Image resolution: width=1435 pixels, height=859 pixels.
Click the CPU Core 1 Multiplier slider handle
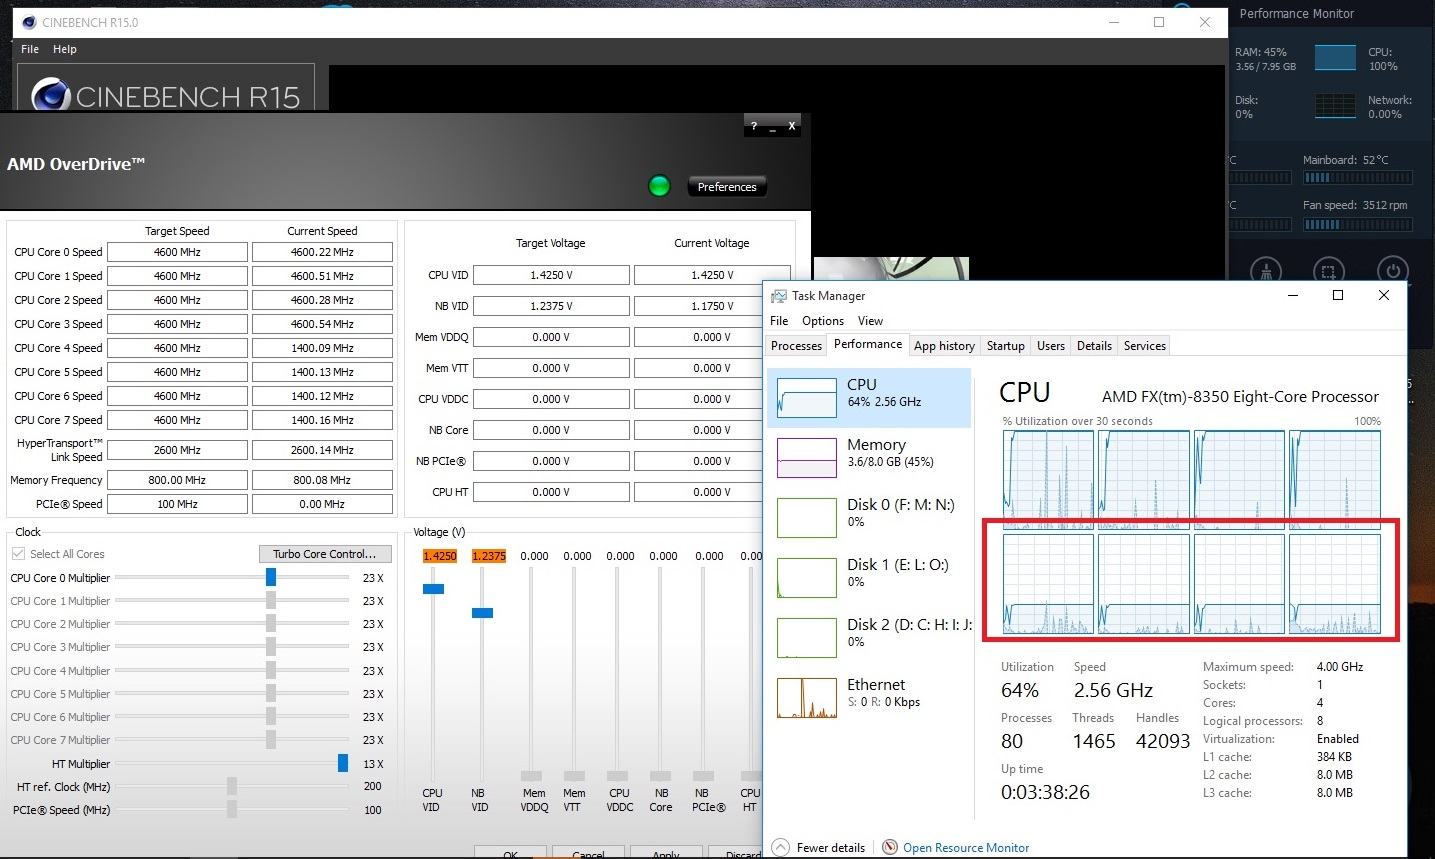tap(271, 601)
